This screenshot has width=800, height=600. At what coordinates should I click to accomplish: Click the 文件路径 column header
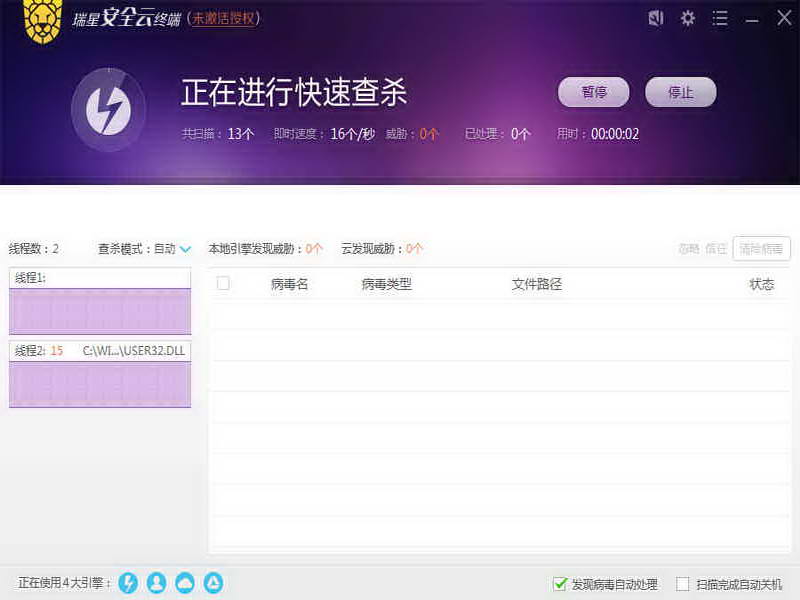point(537,284)
